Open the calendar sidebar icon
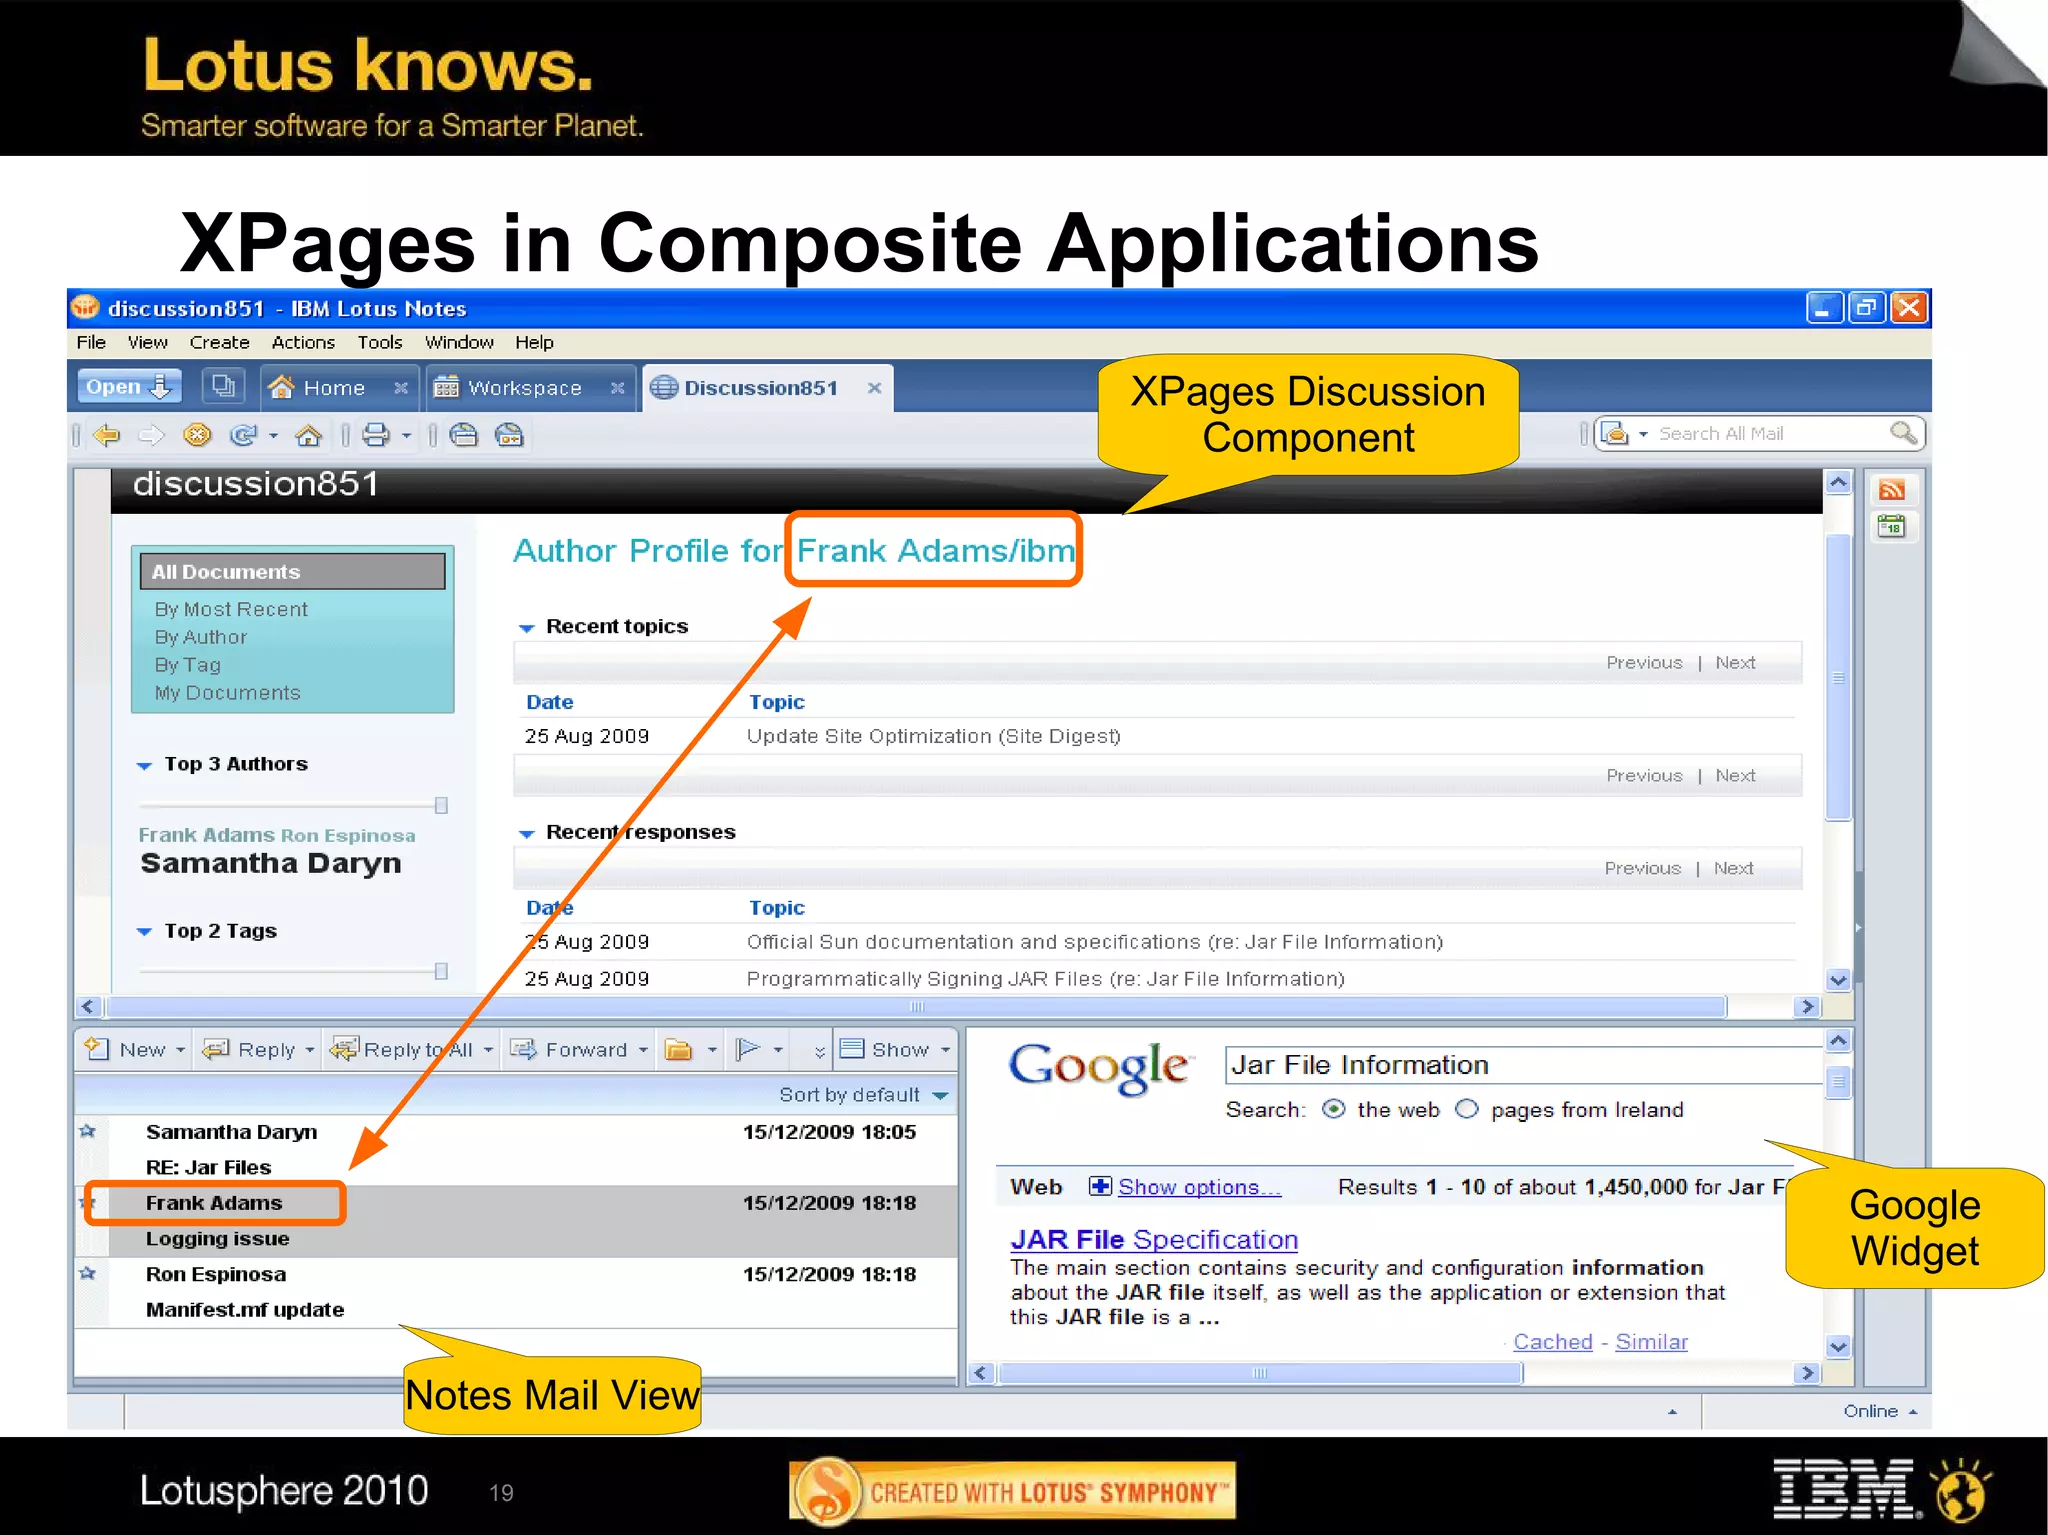This screenshot has height=1535, width=2048. 1891,526
